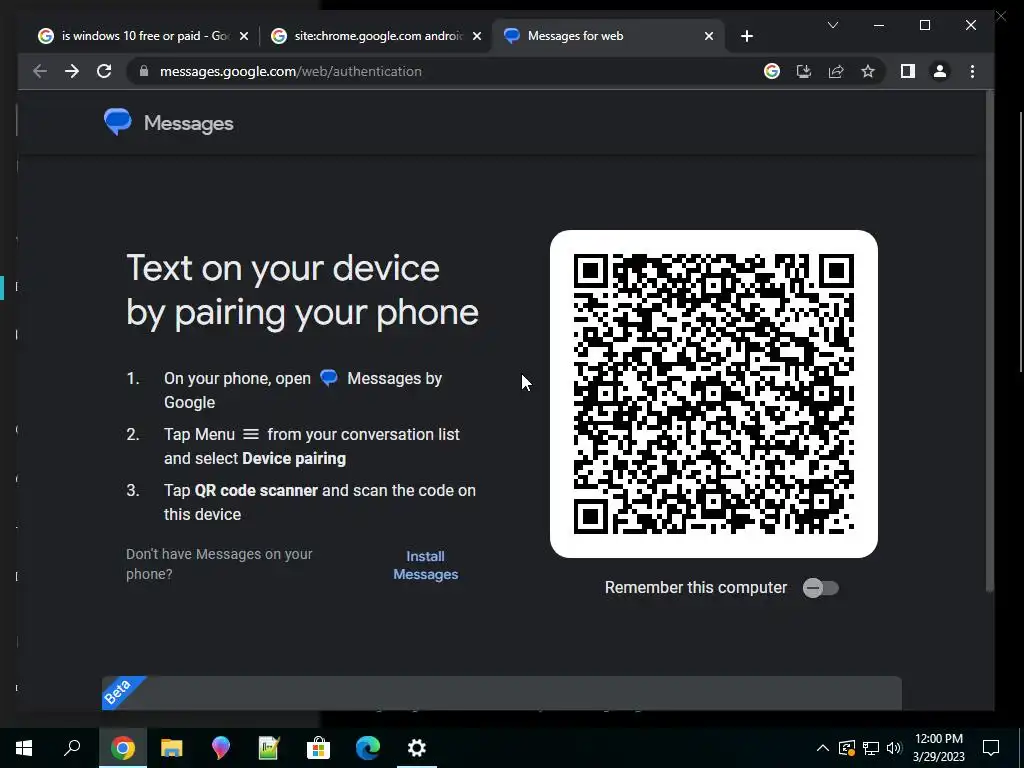Click the security alert tray icon
The image size is (1024, 768).
point(847,748)
